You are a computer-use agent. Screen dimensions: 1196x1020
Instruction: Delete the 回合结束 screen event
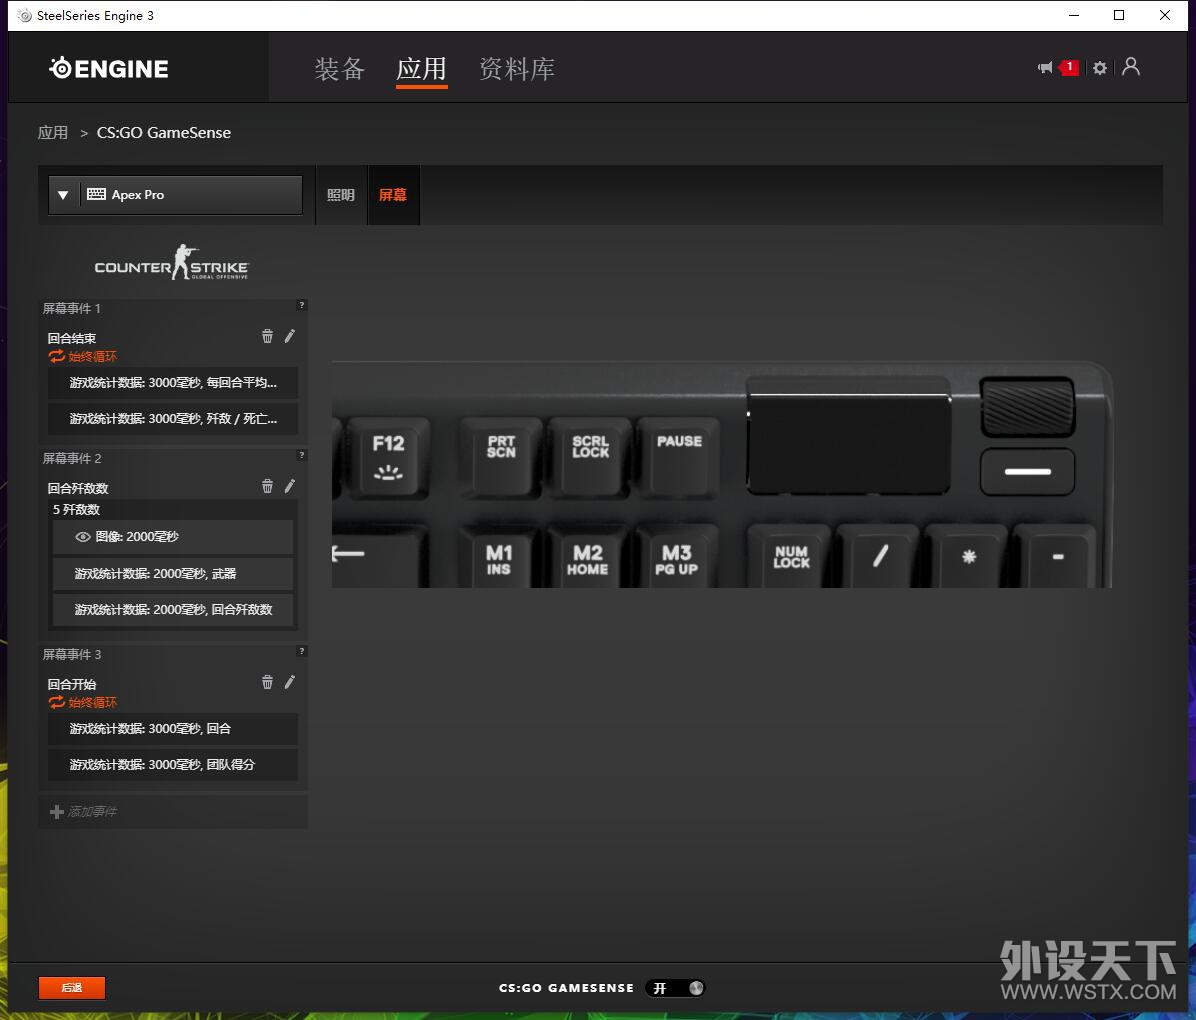click(x=267, y=336)
